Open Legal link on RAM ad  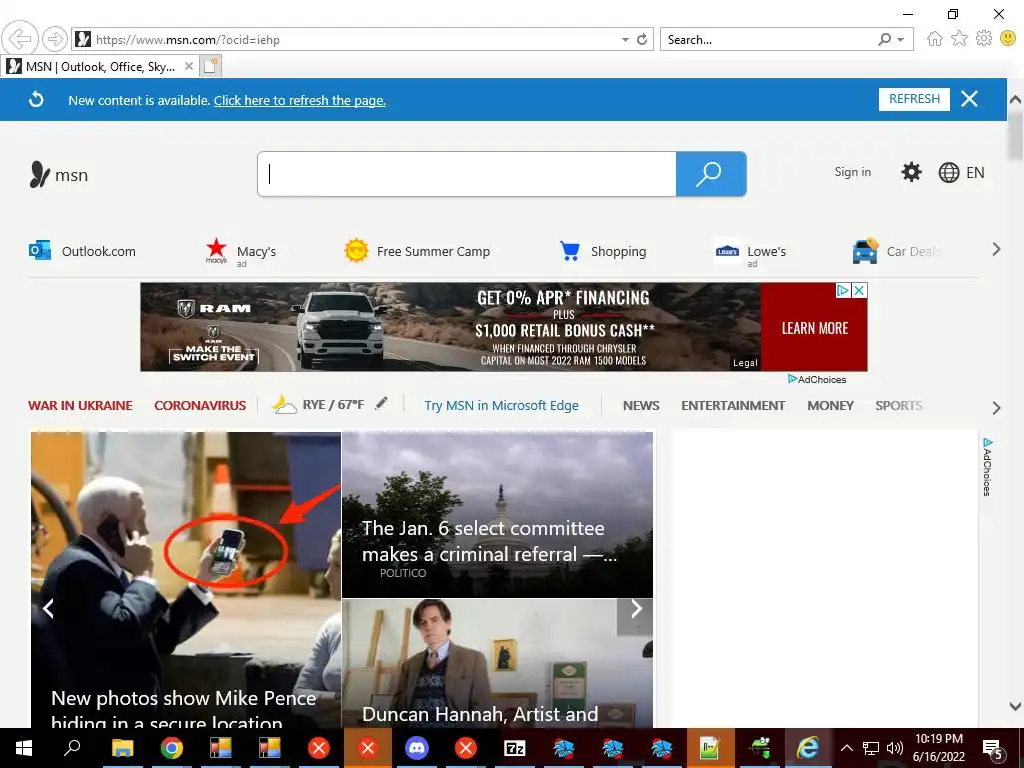click(x=745, y=362)
